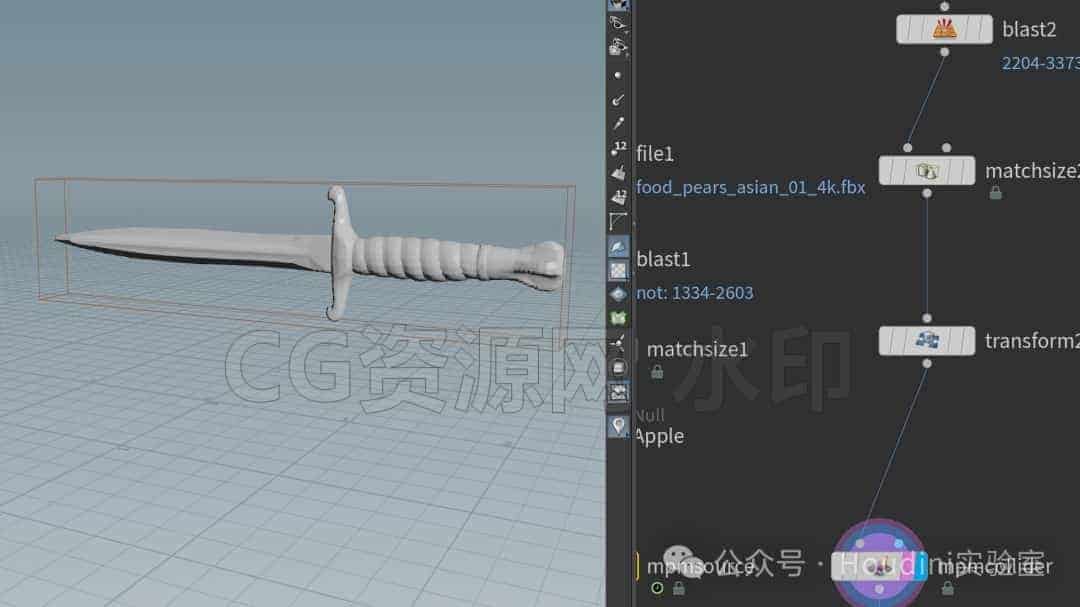Click the blast2 node's explosion icon

click(944, 29)
